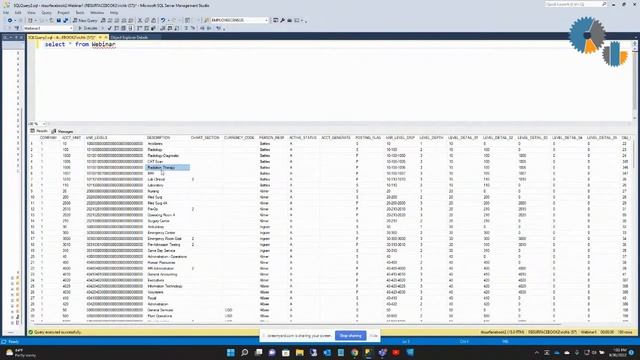
Task: Click the query editor vertical scrollbar
Action: click(635, 80)
